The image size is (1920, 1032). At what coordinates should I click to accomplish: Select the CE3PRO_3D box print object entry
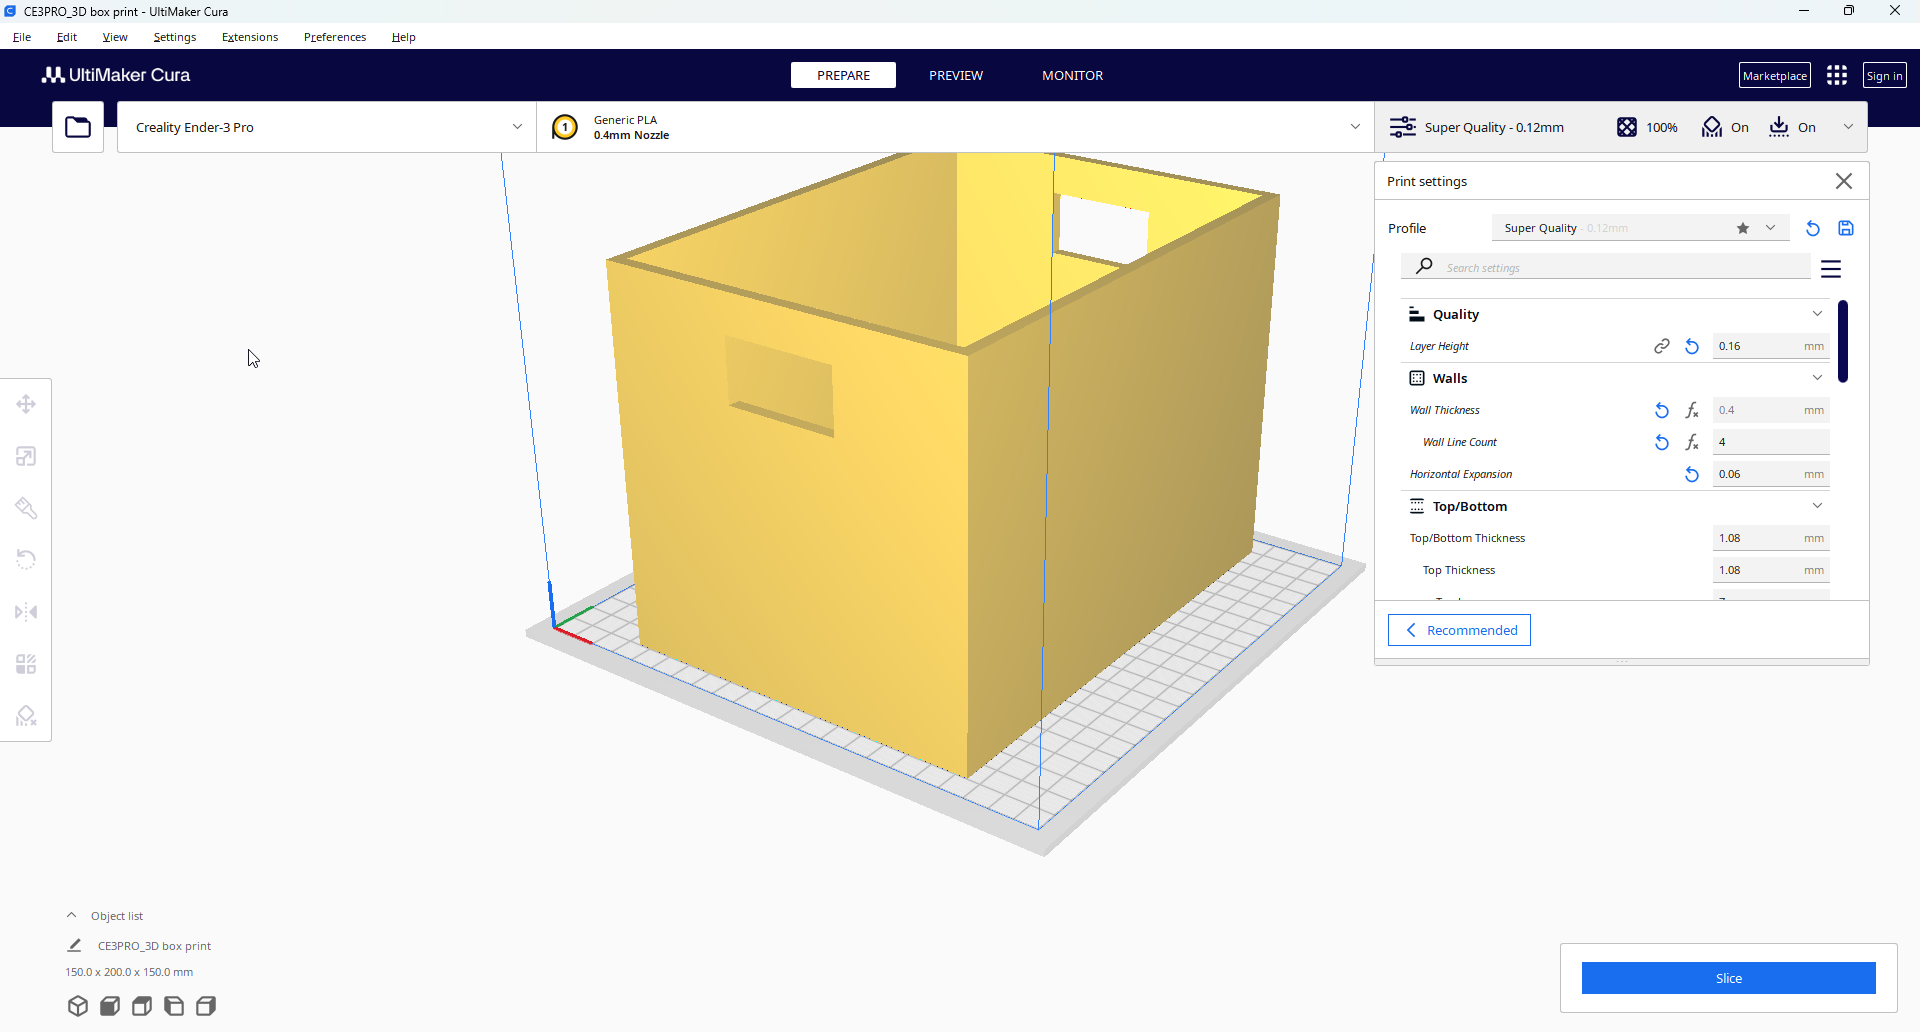coord(154,945)
